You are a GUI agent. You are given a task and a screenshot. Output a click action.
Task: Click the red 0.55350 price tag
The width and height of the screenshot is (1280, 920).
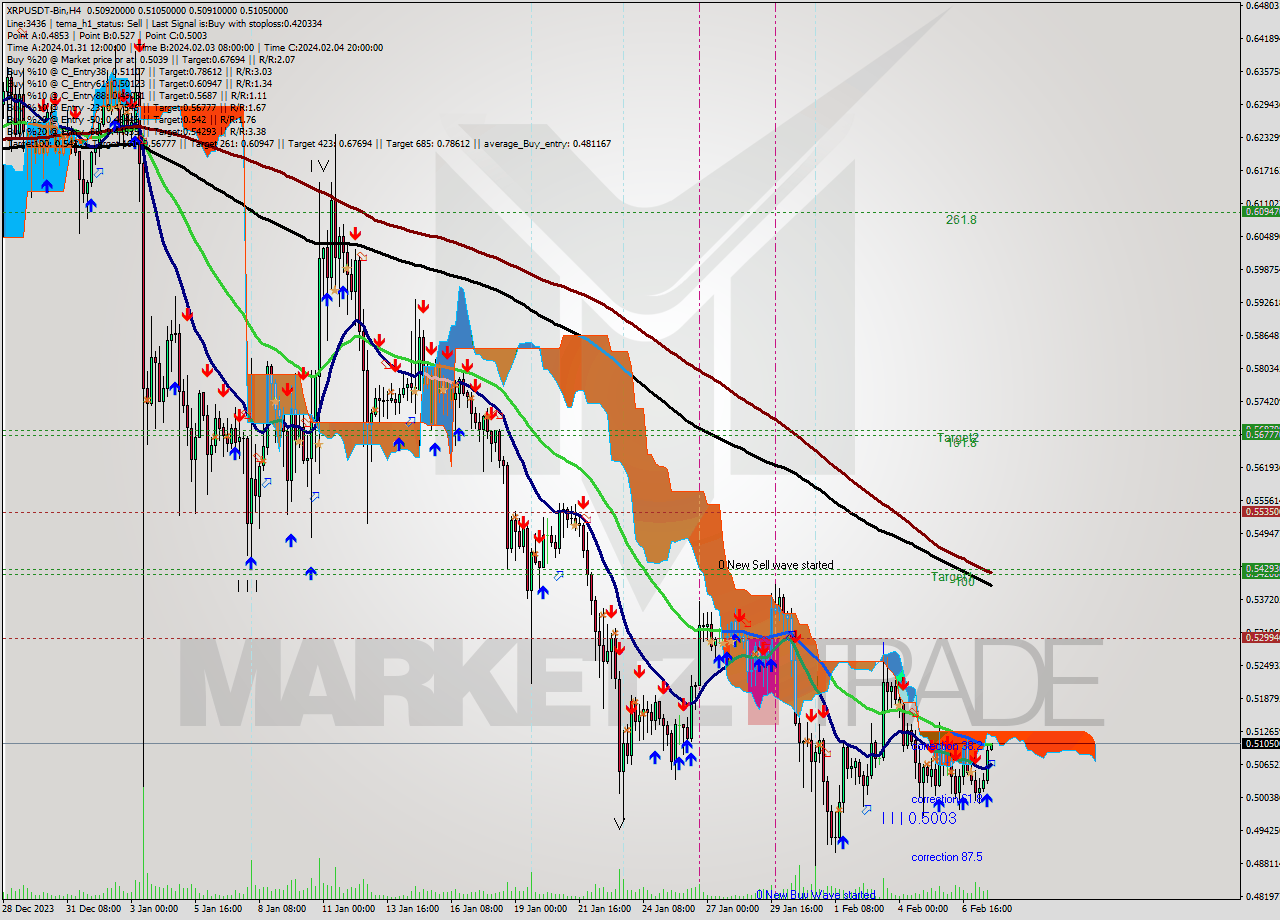click(x=1260, y=511)
